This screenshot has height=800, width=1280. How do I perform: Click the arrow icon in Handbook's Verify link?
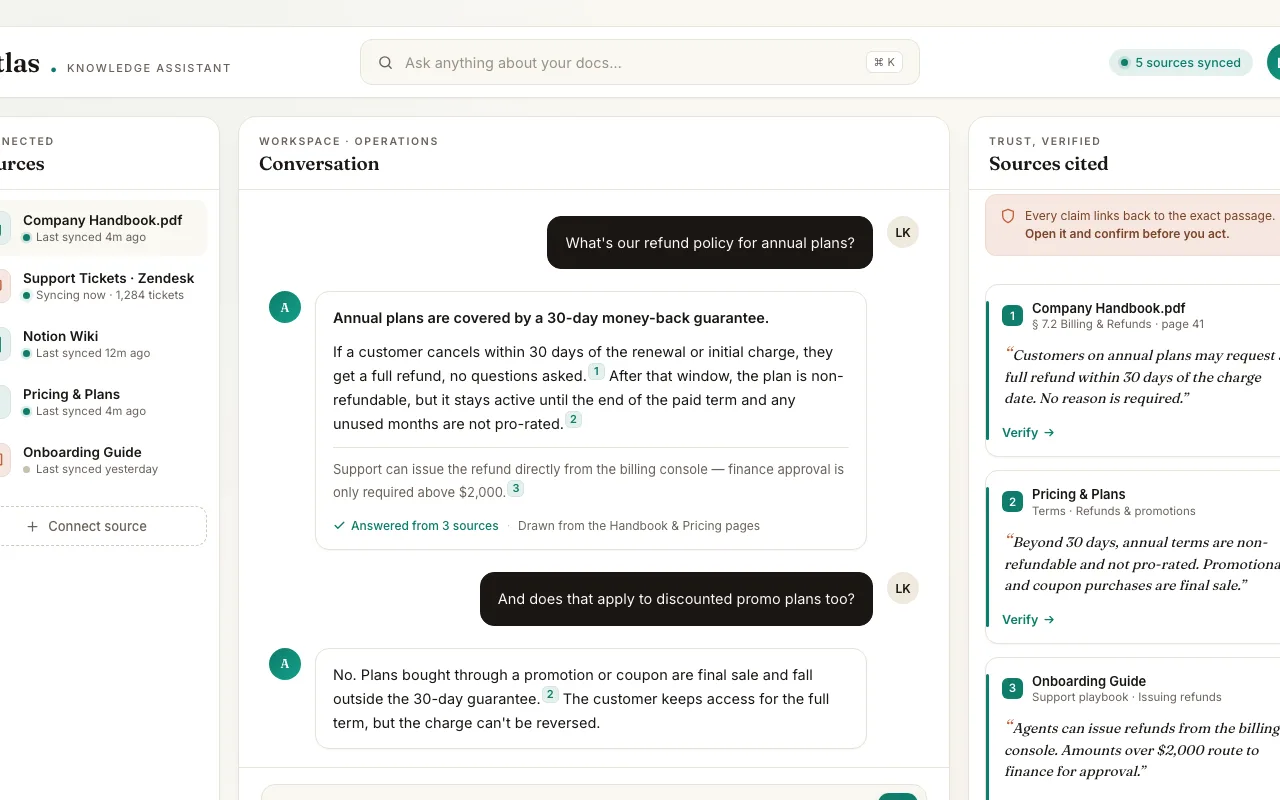(1049, 433)
